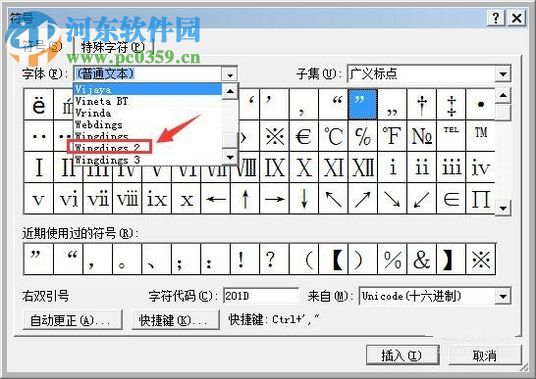This screenshot has height=379, width=536.
Task: Pick Roman numeral Ⅺ
Action: coord(333,167)
